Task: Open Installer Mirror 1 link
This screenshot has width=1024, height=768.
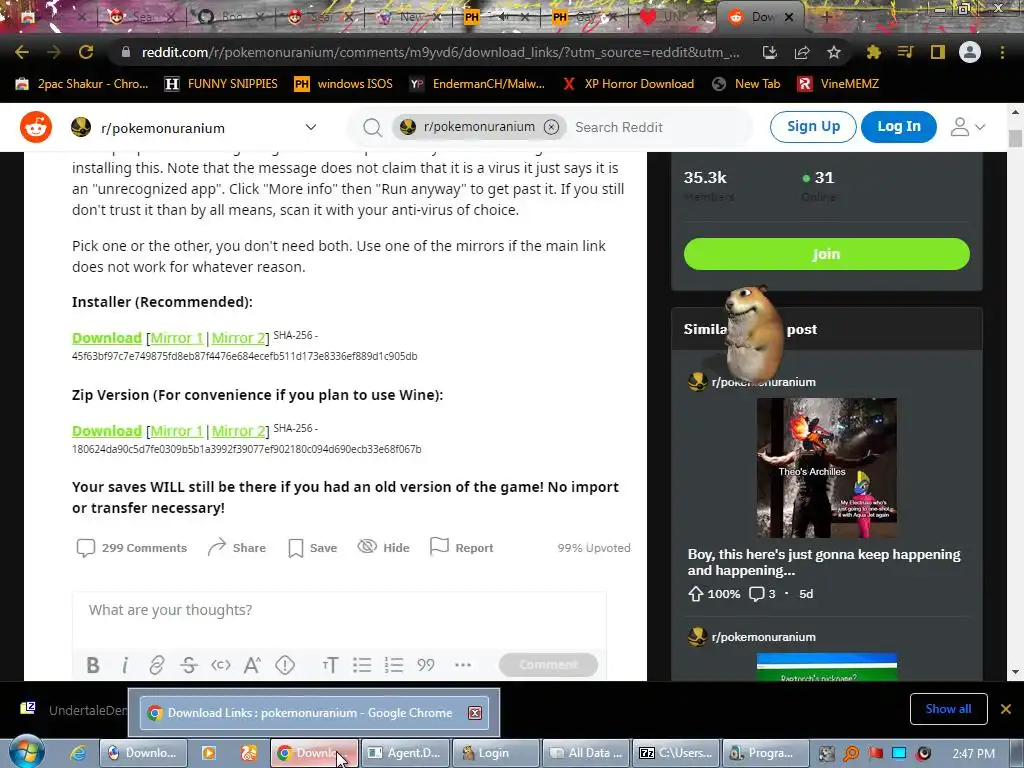Action: (176, 338)
